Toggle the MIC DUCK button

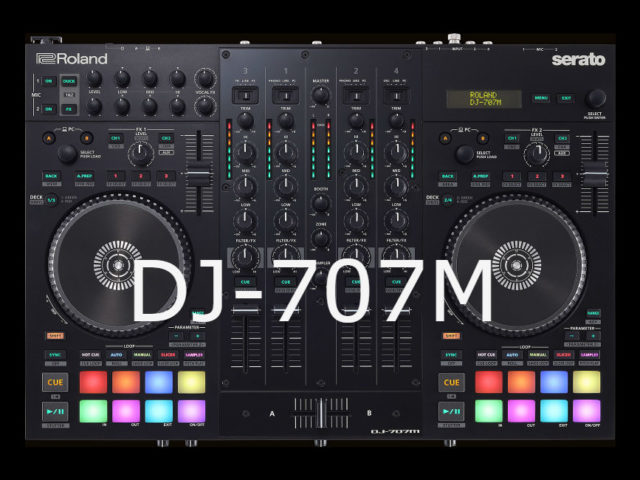[69, 82]
